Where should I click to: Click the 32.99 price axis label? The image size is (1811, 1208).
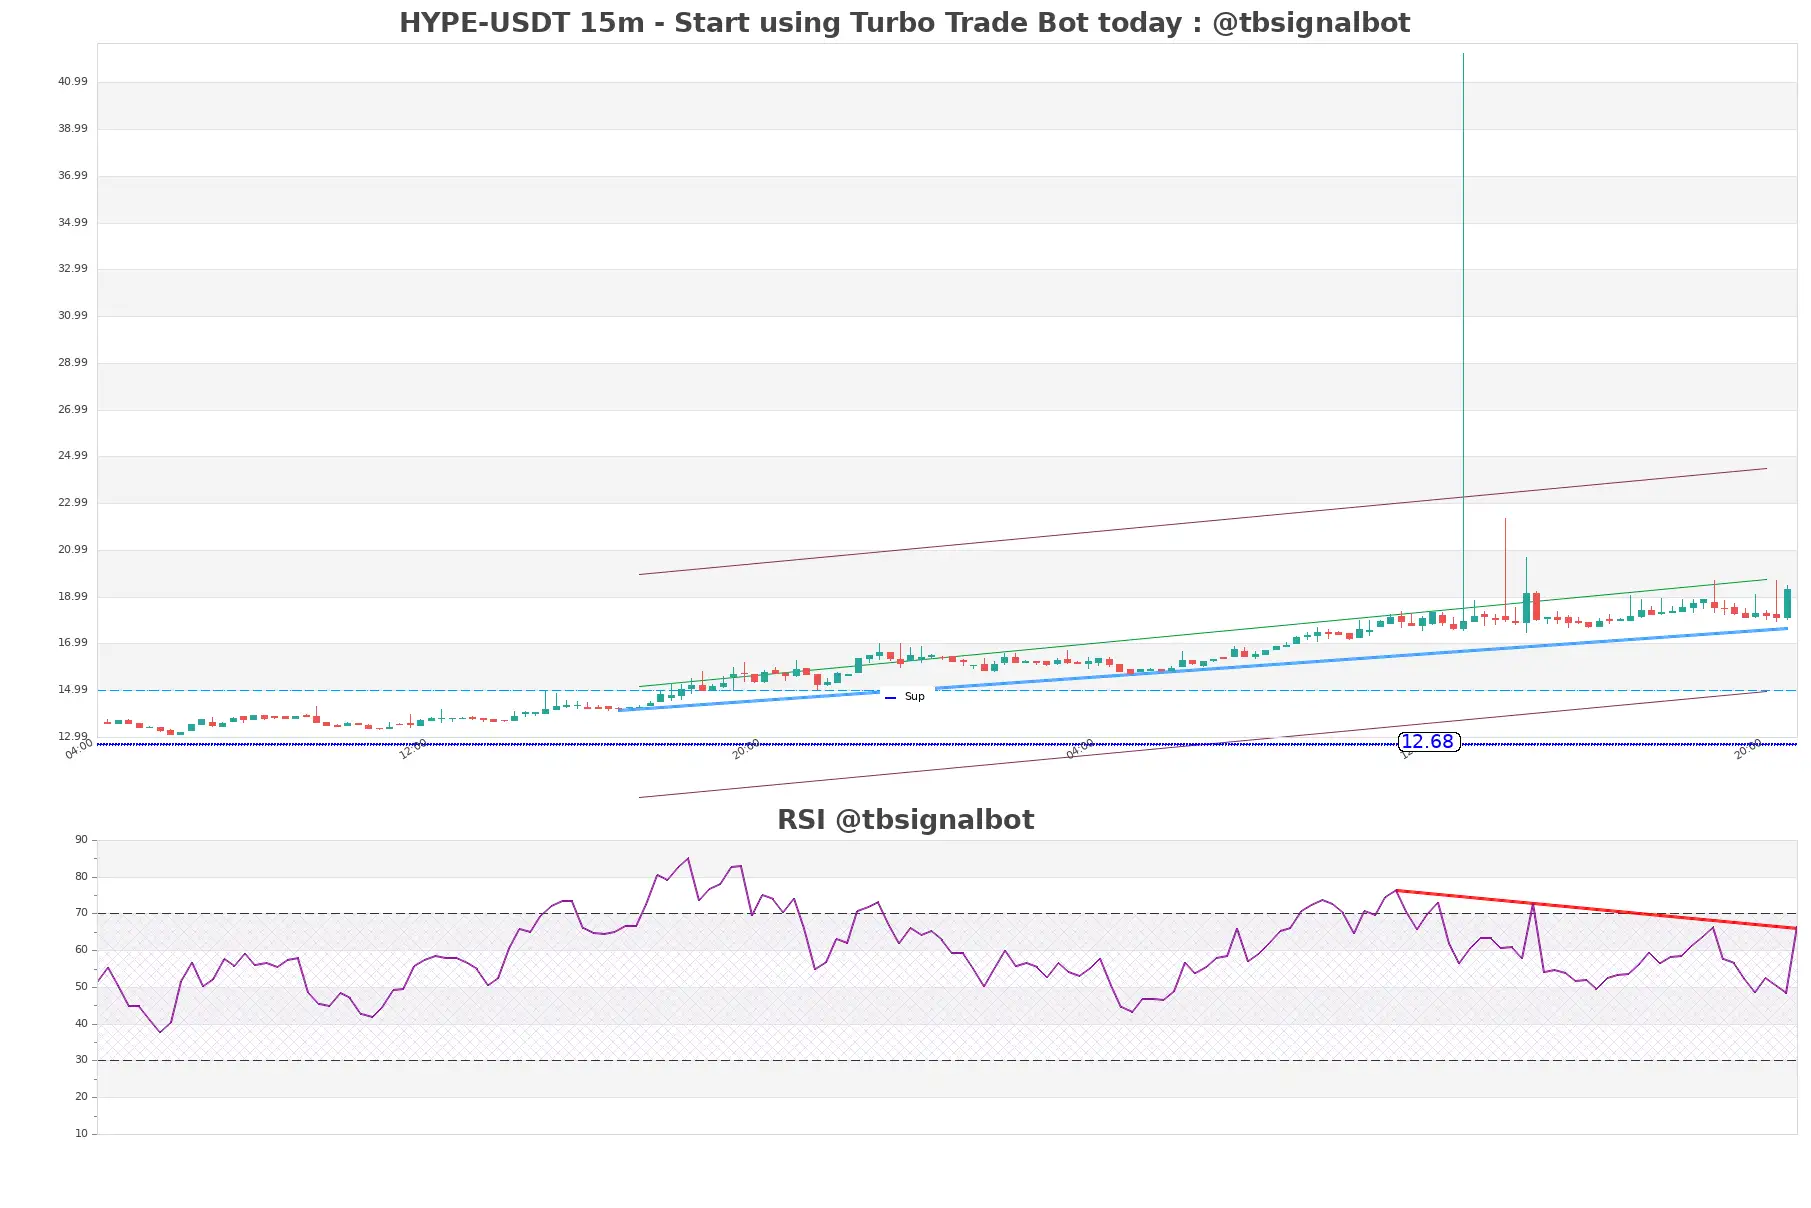point(73,269)
